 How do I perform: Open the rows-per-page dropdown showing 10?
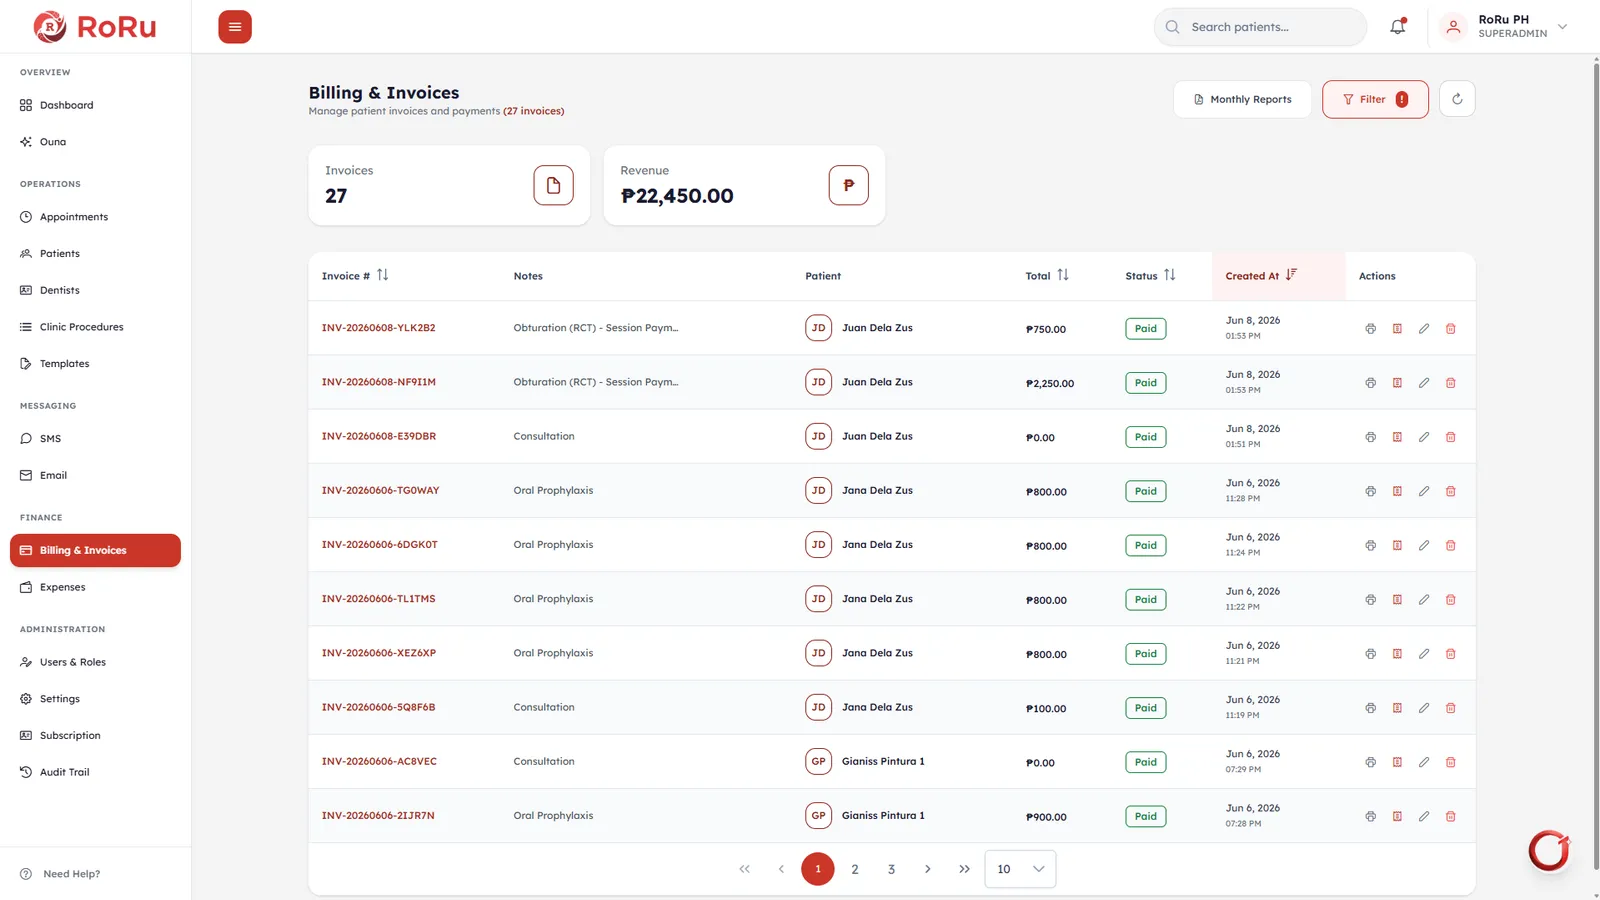pos(1020,869)
